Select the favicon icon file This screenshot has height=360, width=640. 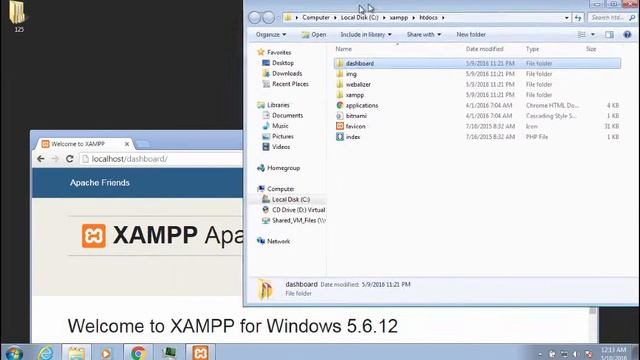tap(340, 126)
